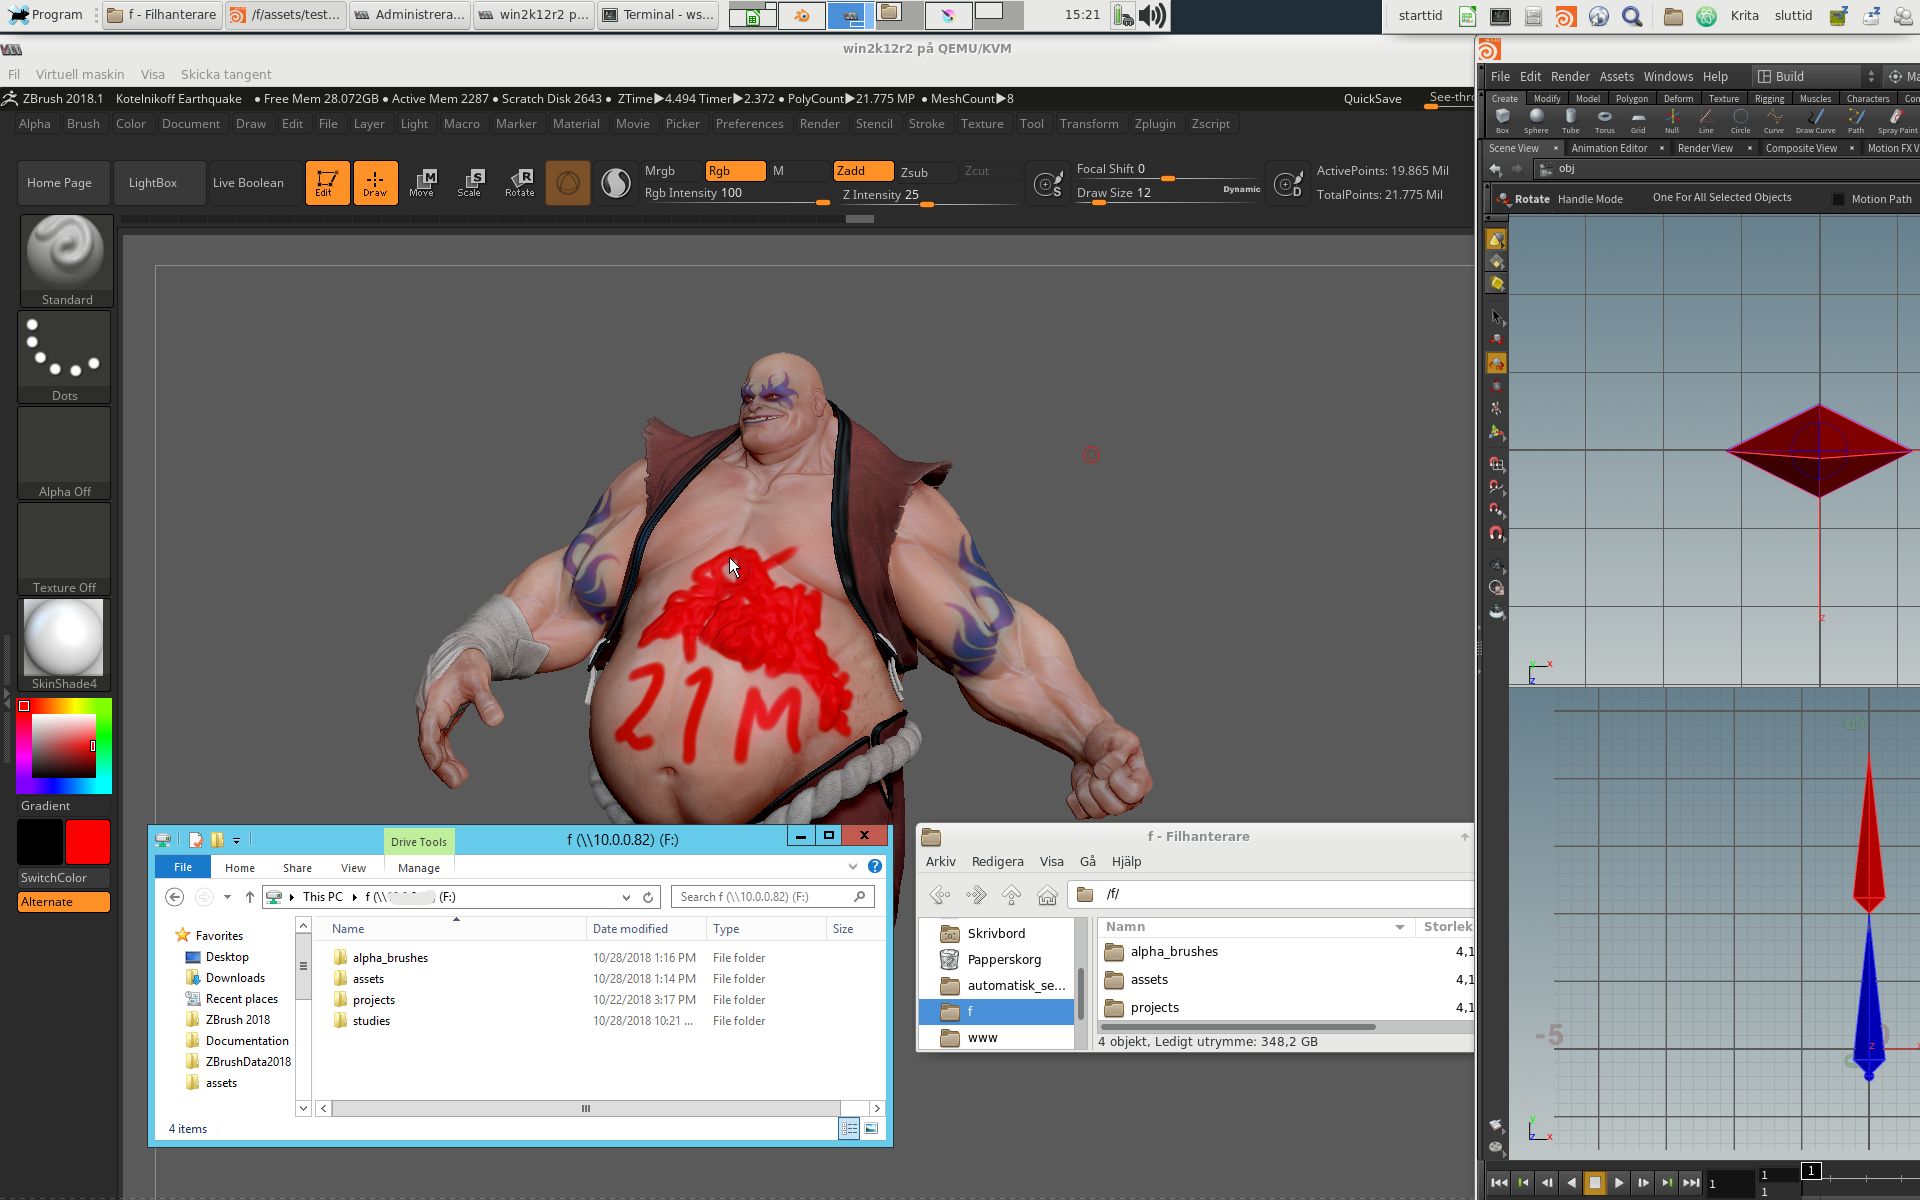Create a Box from the Houdini shelf
1920x1200 pixels.
(1502, 121)
